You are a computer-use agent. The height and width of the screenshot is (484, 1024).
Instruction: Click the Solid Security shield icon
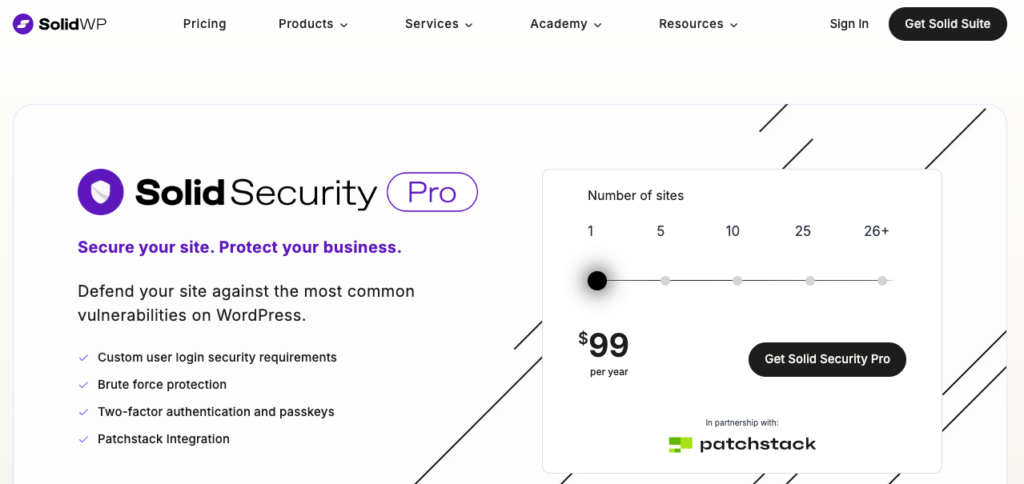[100, 192]
